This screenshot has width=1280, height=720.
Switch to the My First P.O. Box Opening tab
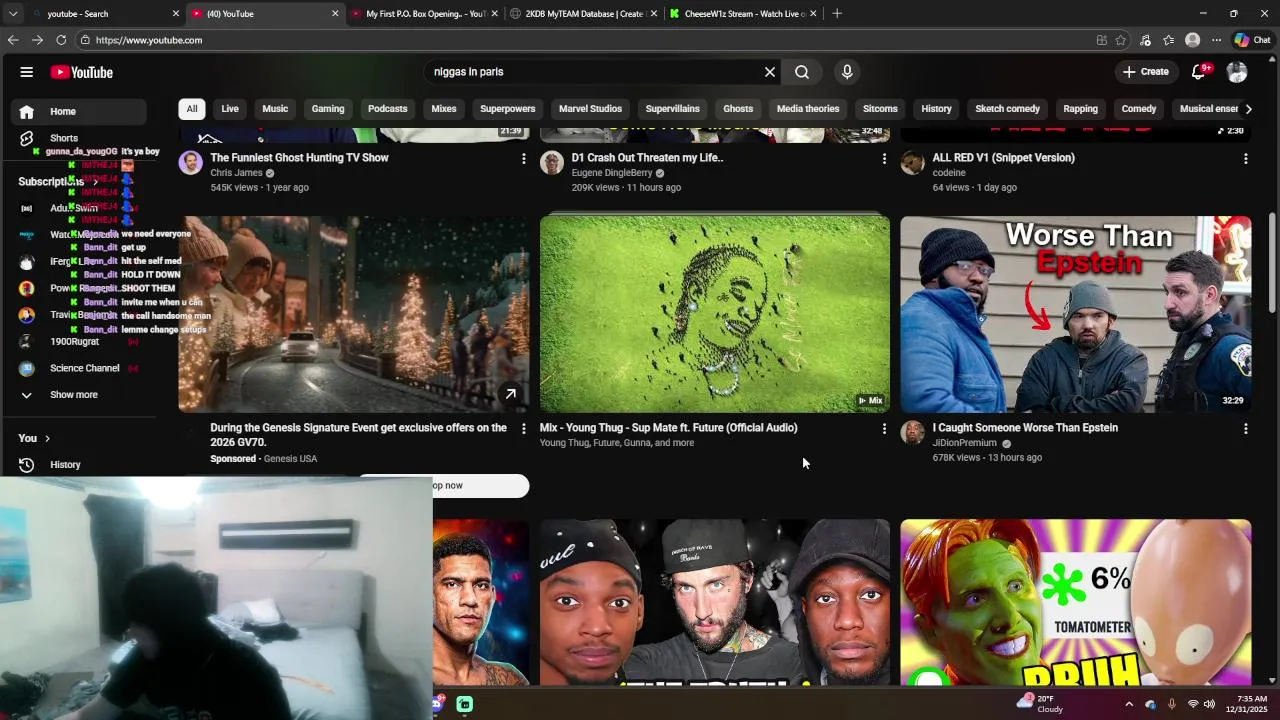tap(425, 14)
